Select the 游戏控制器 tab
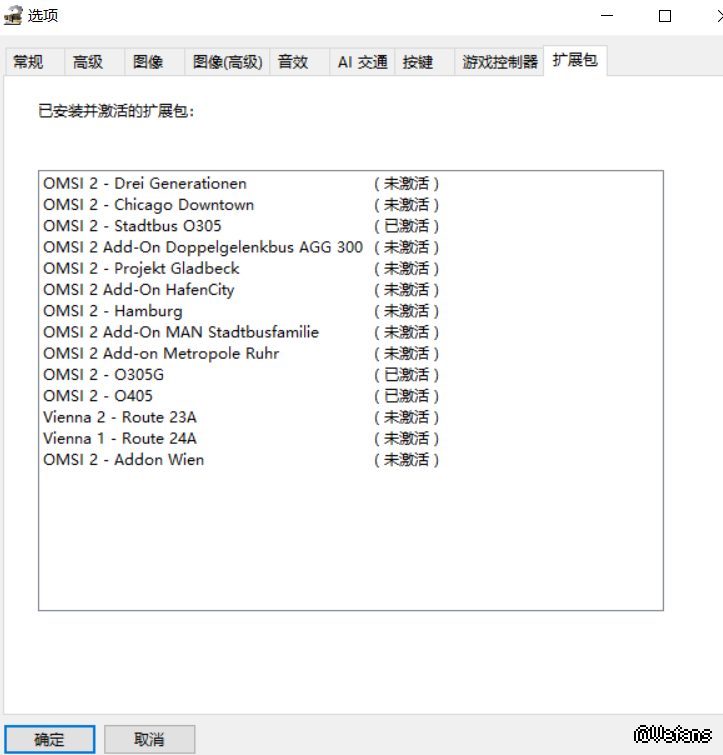723x755 pixels. pyautogui.click(x=500, y=62)
